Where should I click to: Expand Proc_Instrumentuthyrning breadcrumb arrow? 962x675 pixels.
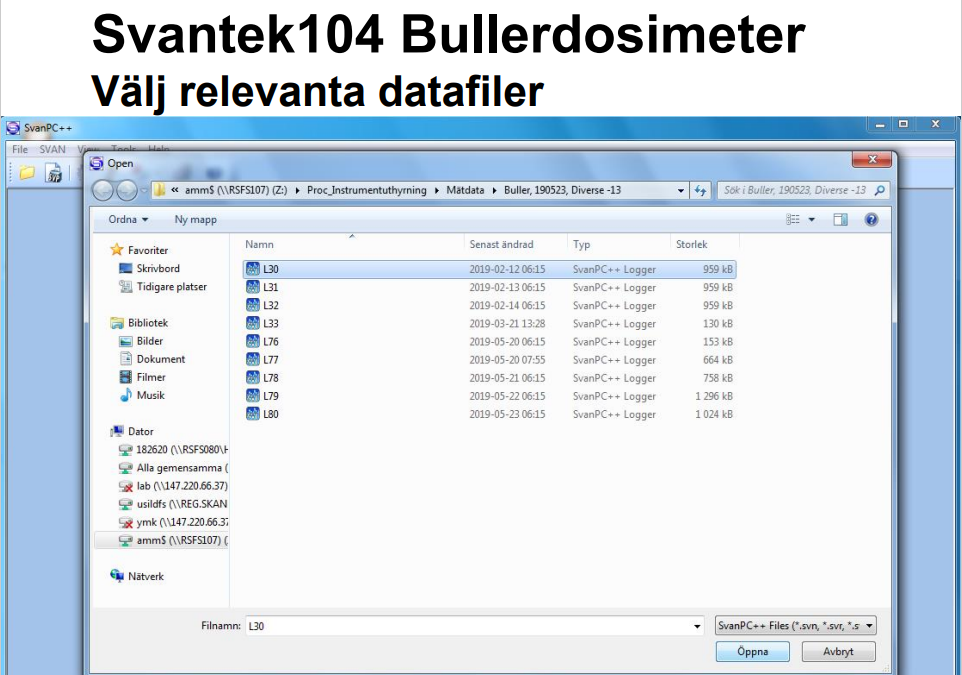pyautogui.click(x=436, y=190)
